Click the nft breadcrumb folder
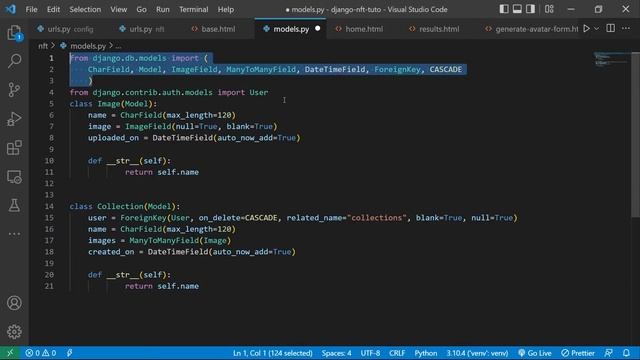This screenshot has height=360, width=640. (x=43, y=46)
